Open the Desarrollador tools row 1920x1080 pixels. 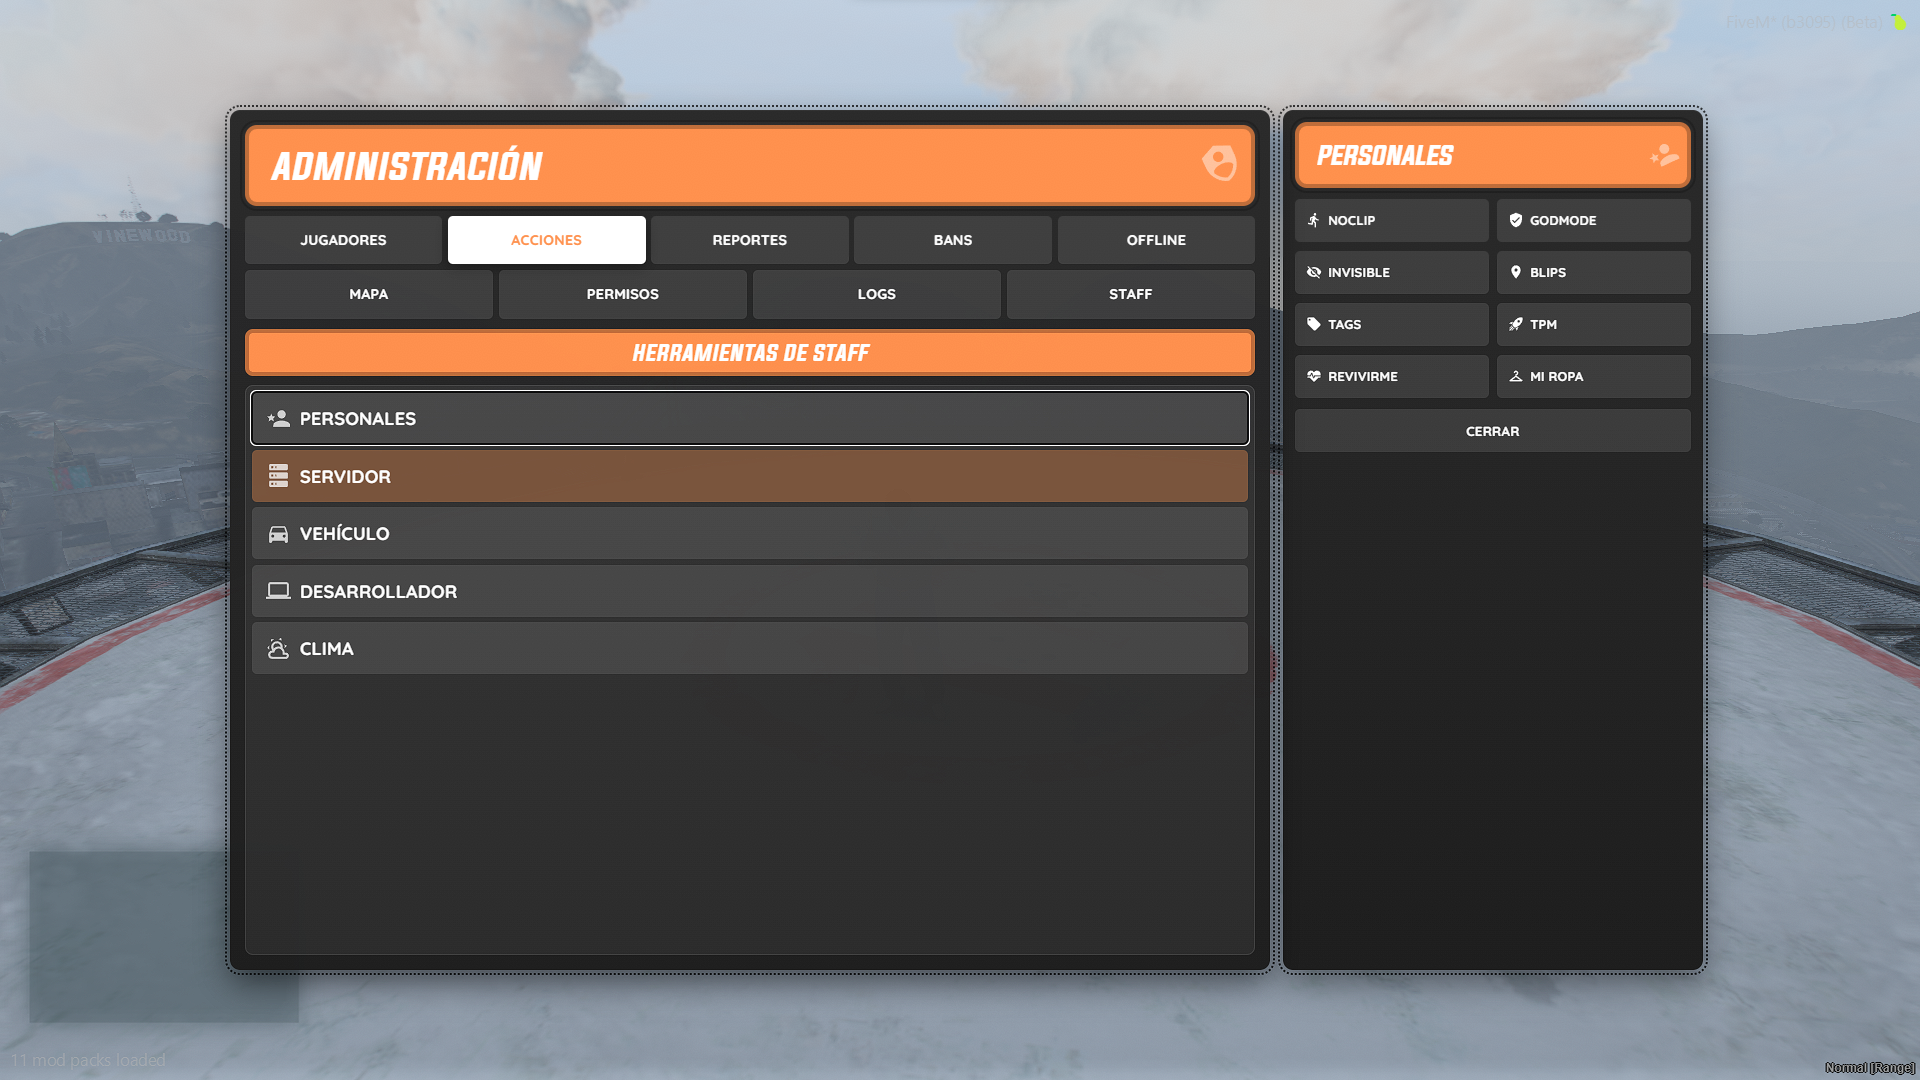tap(750, 591)
